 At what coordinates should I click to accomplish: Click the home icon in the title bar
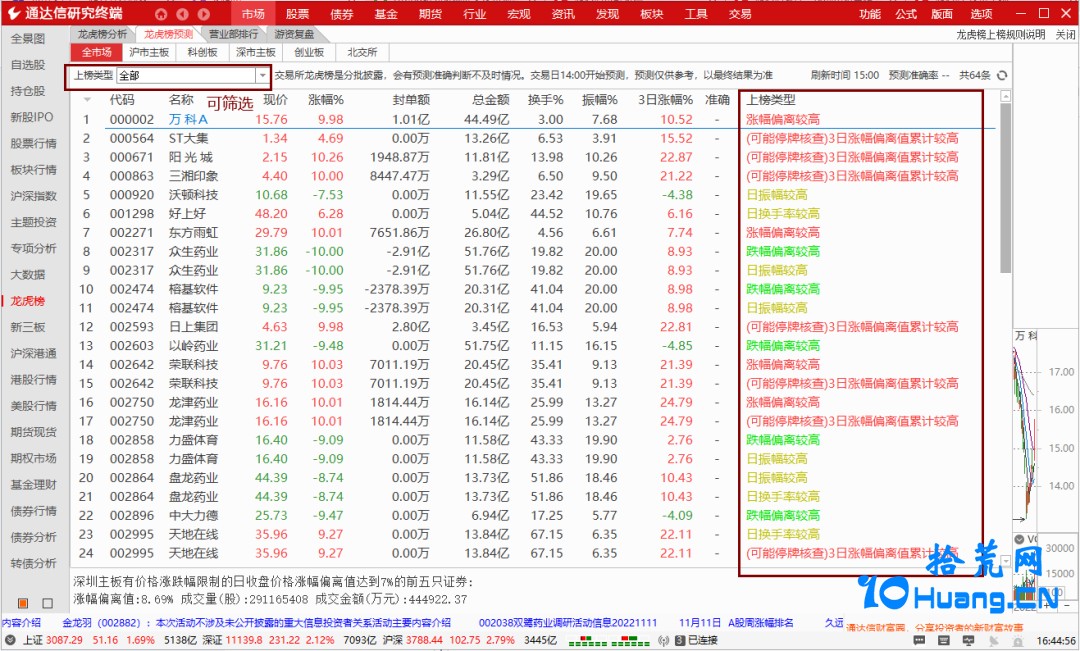[160, 14]
